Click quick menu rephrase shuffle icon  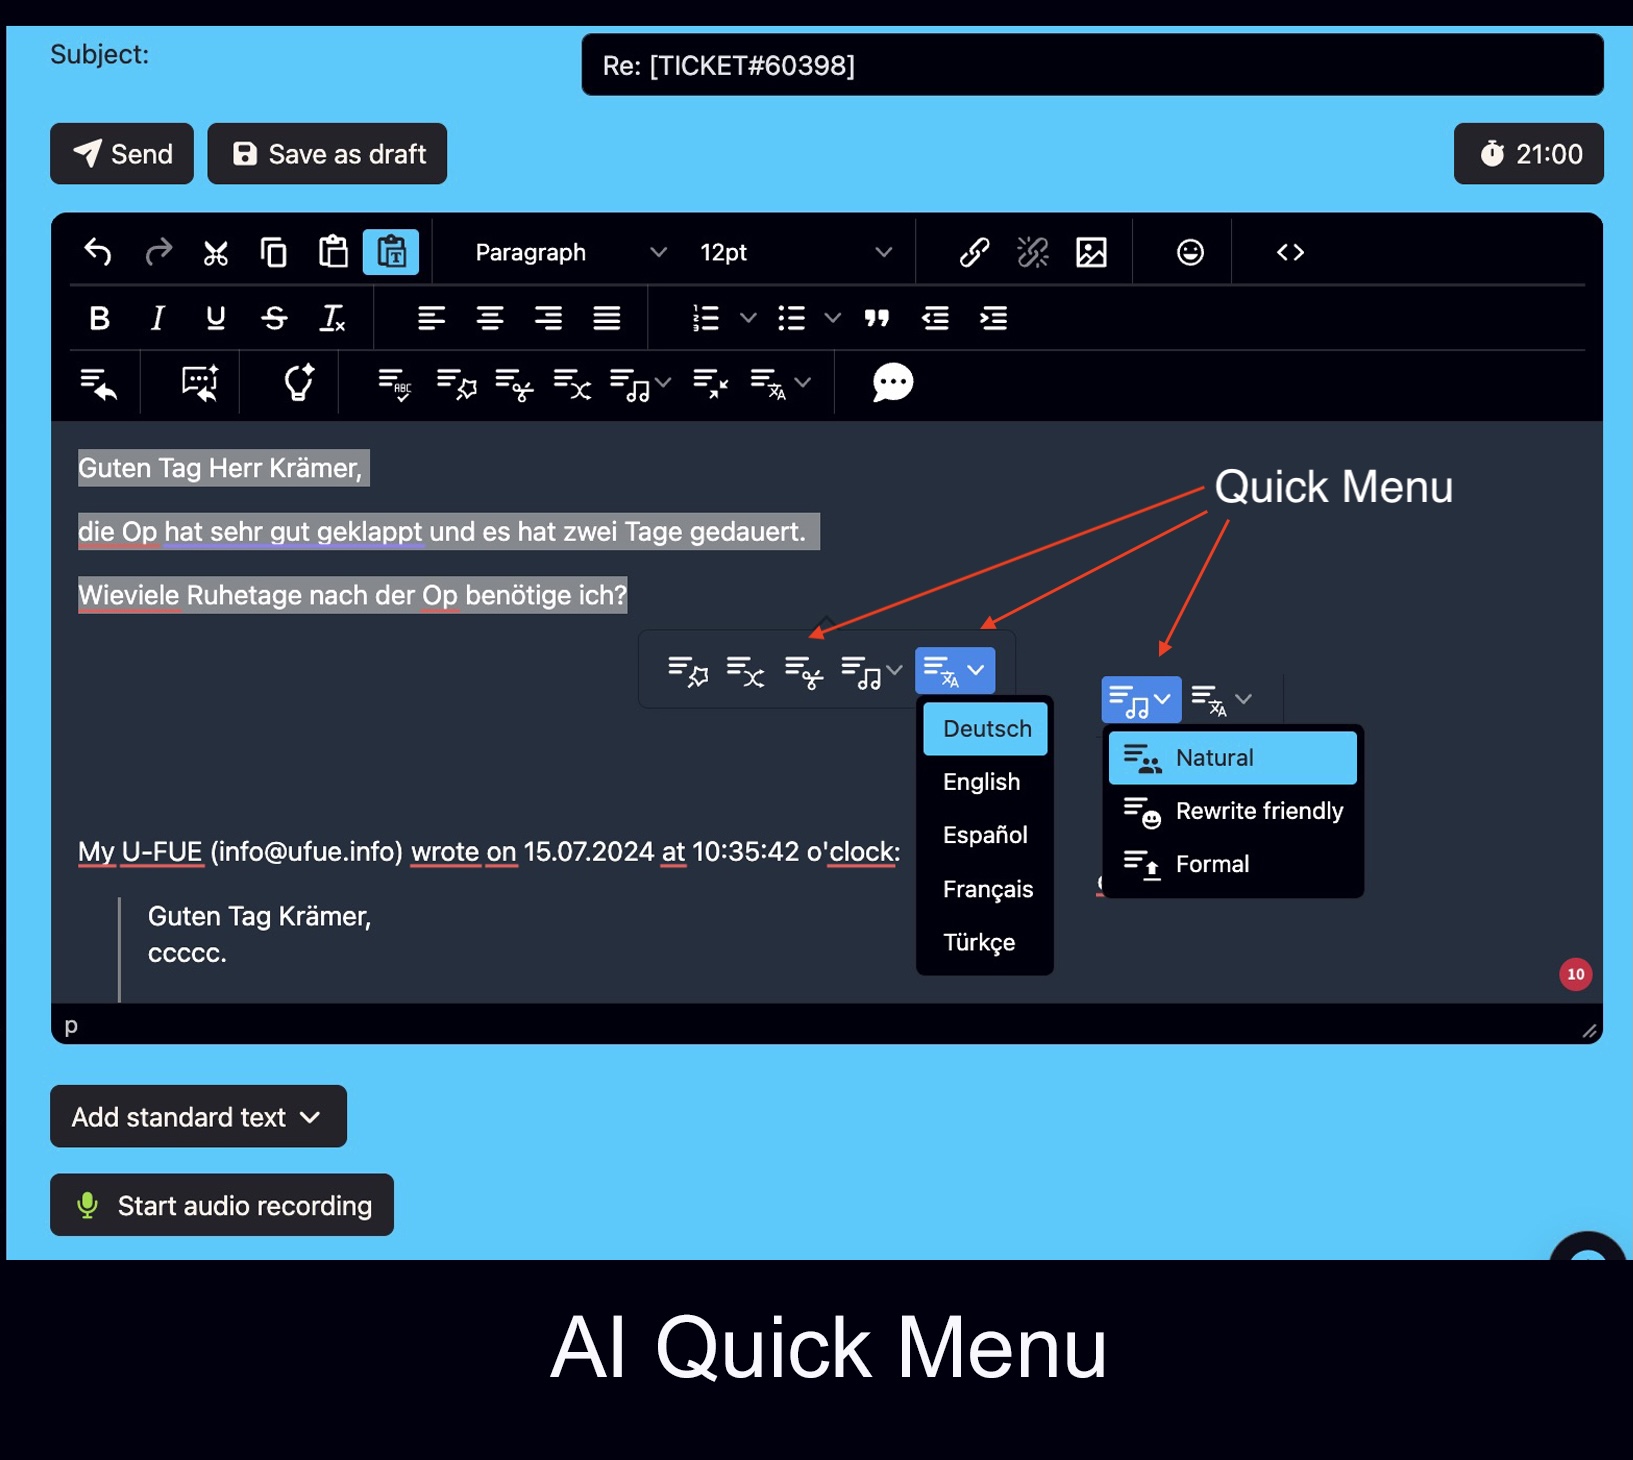click(x=746, y=671)
